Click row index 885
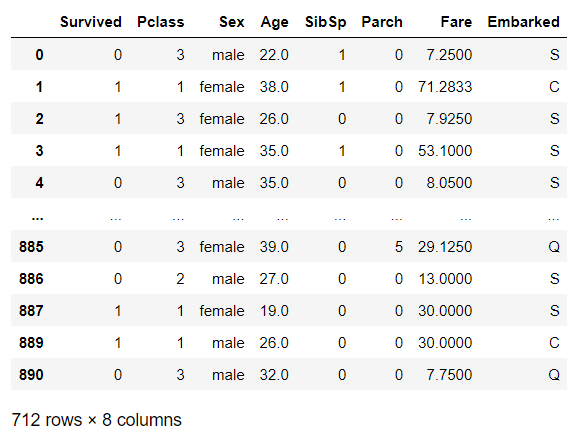This screenshot has width=584, height=436. (x=31, y=247)
